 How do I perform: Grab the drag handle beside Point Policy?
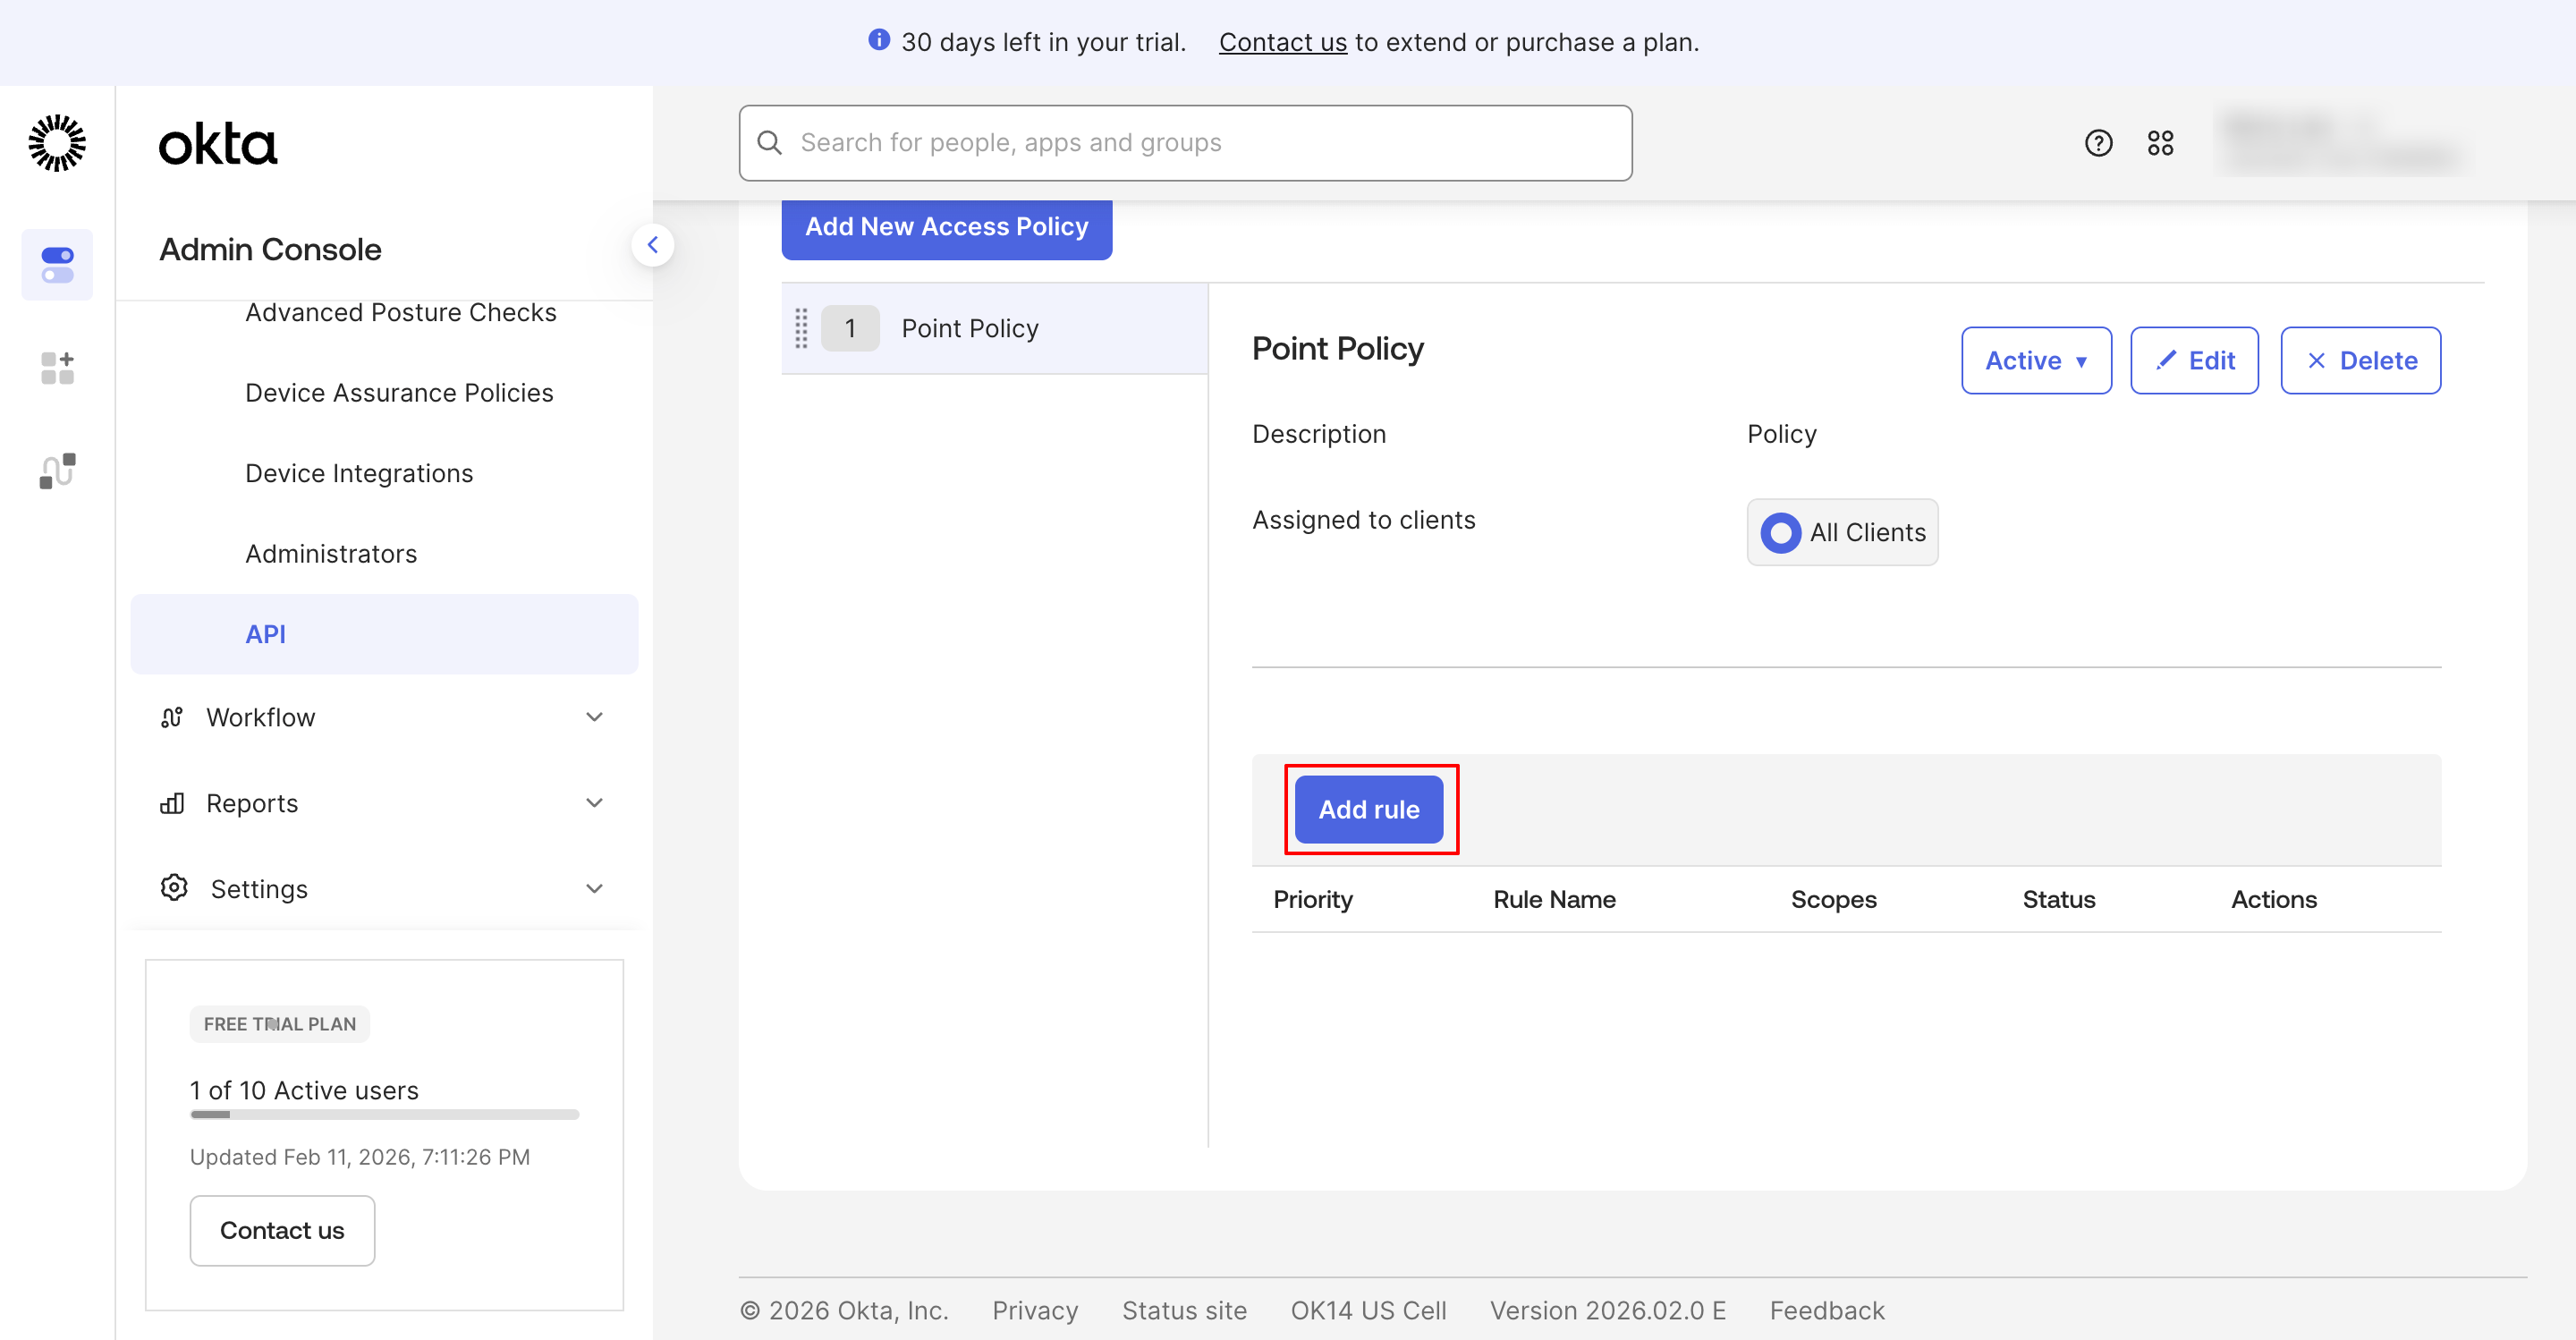pos(801,328)
